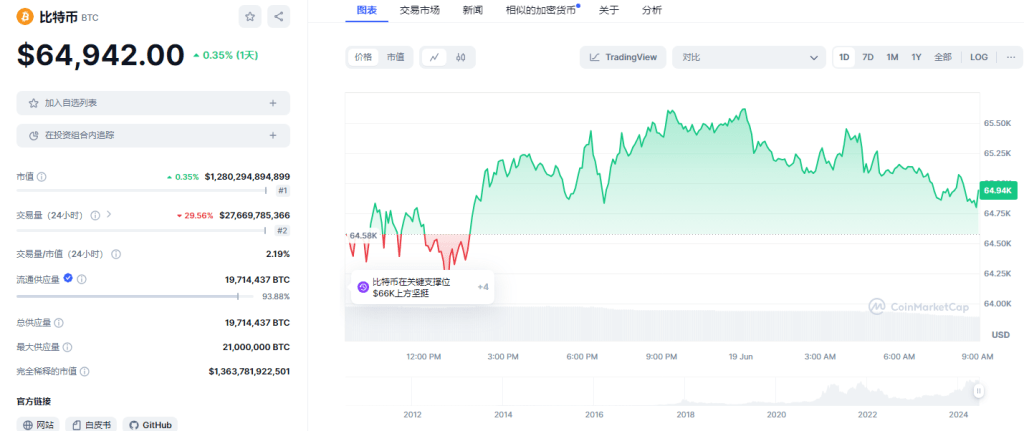Expand the 交易量(24小时) chevron
The image size is (1024, 431).
click(x=109, y=214)
